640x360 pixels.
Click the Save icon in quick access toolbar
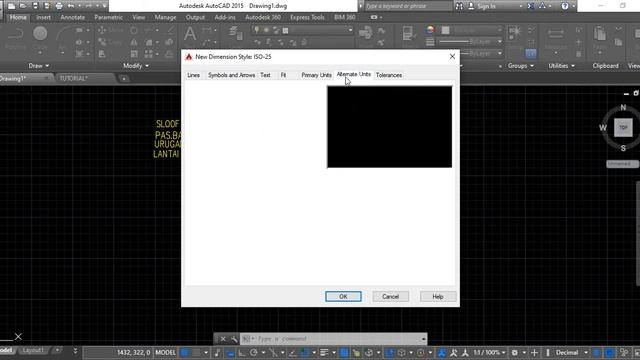(x=35, y=6)
